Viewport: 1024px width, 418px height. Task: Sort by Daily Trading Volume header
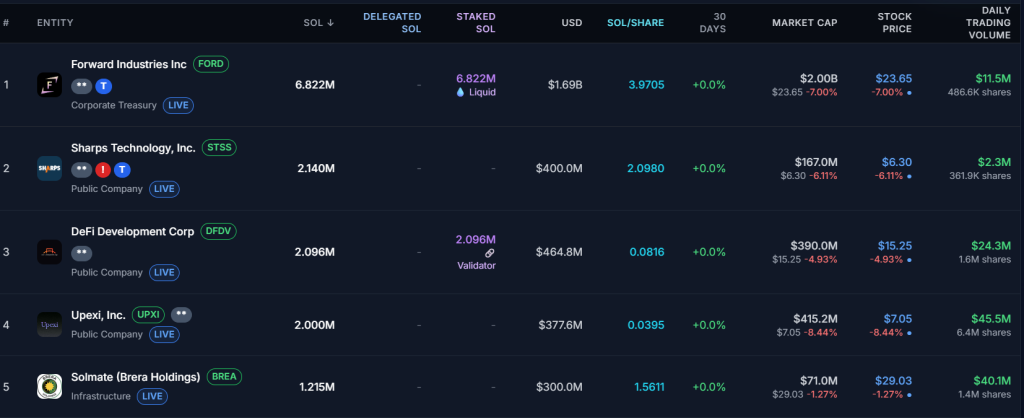pos(988,23)
